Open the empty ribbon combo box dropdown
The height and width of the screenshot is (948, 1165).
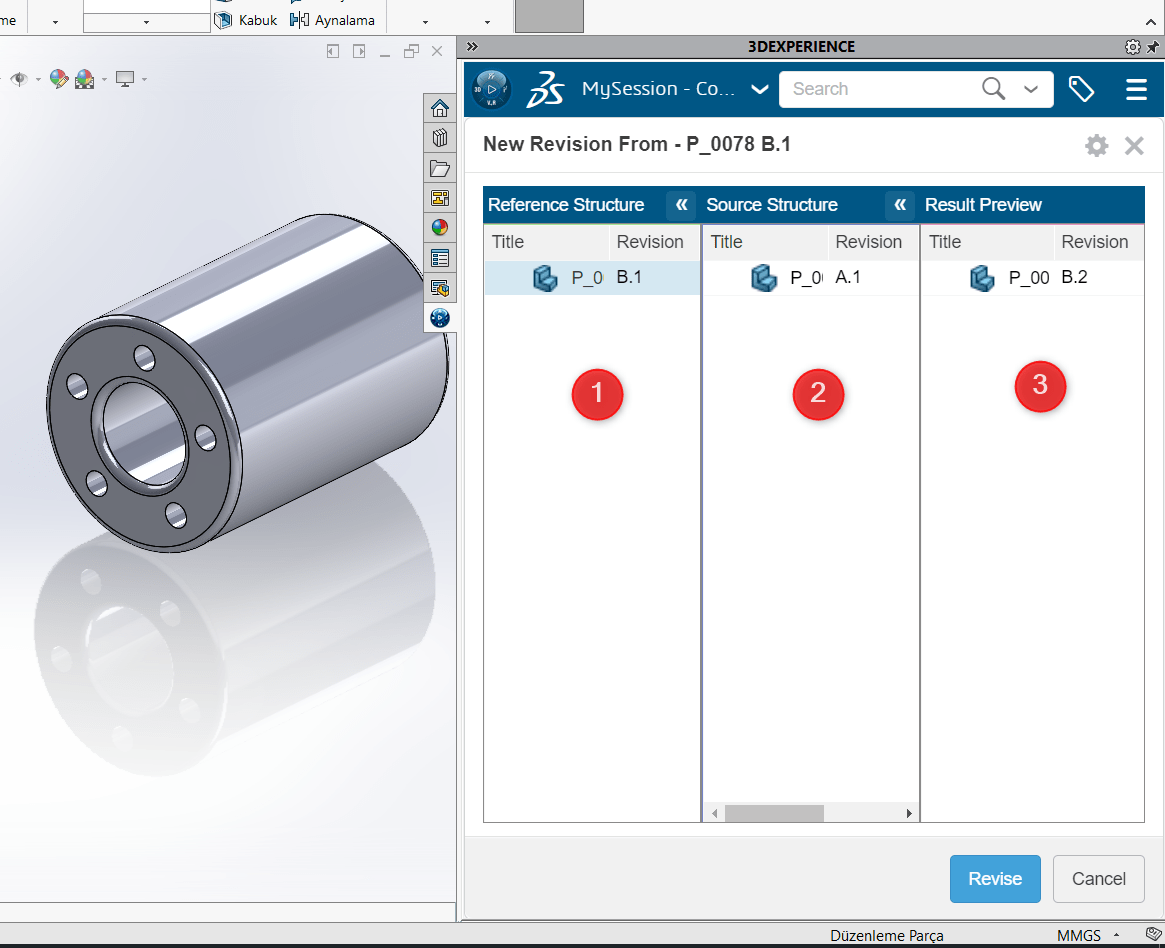[146, 22]
